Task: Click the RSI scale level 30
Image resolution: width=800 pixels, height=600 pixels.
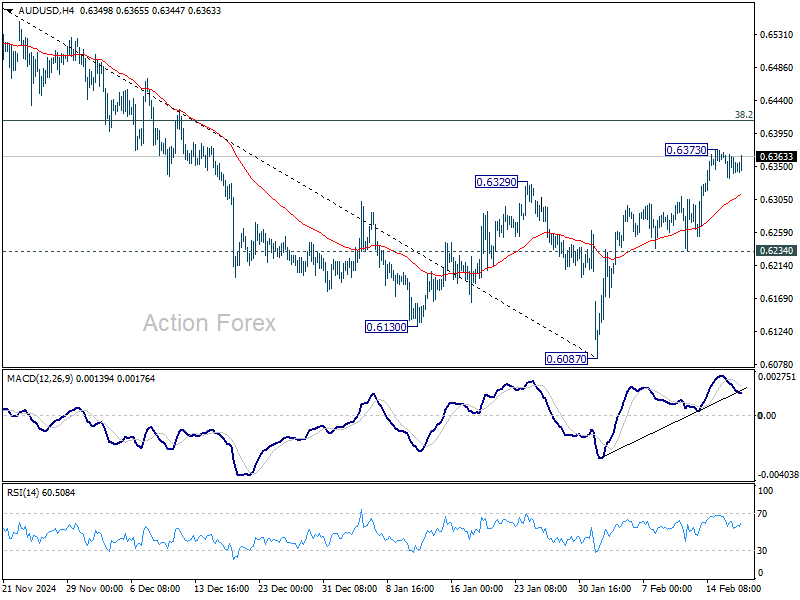Action: [762, 551]
